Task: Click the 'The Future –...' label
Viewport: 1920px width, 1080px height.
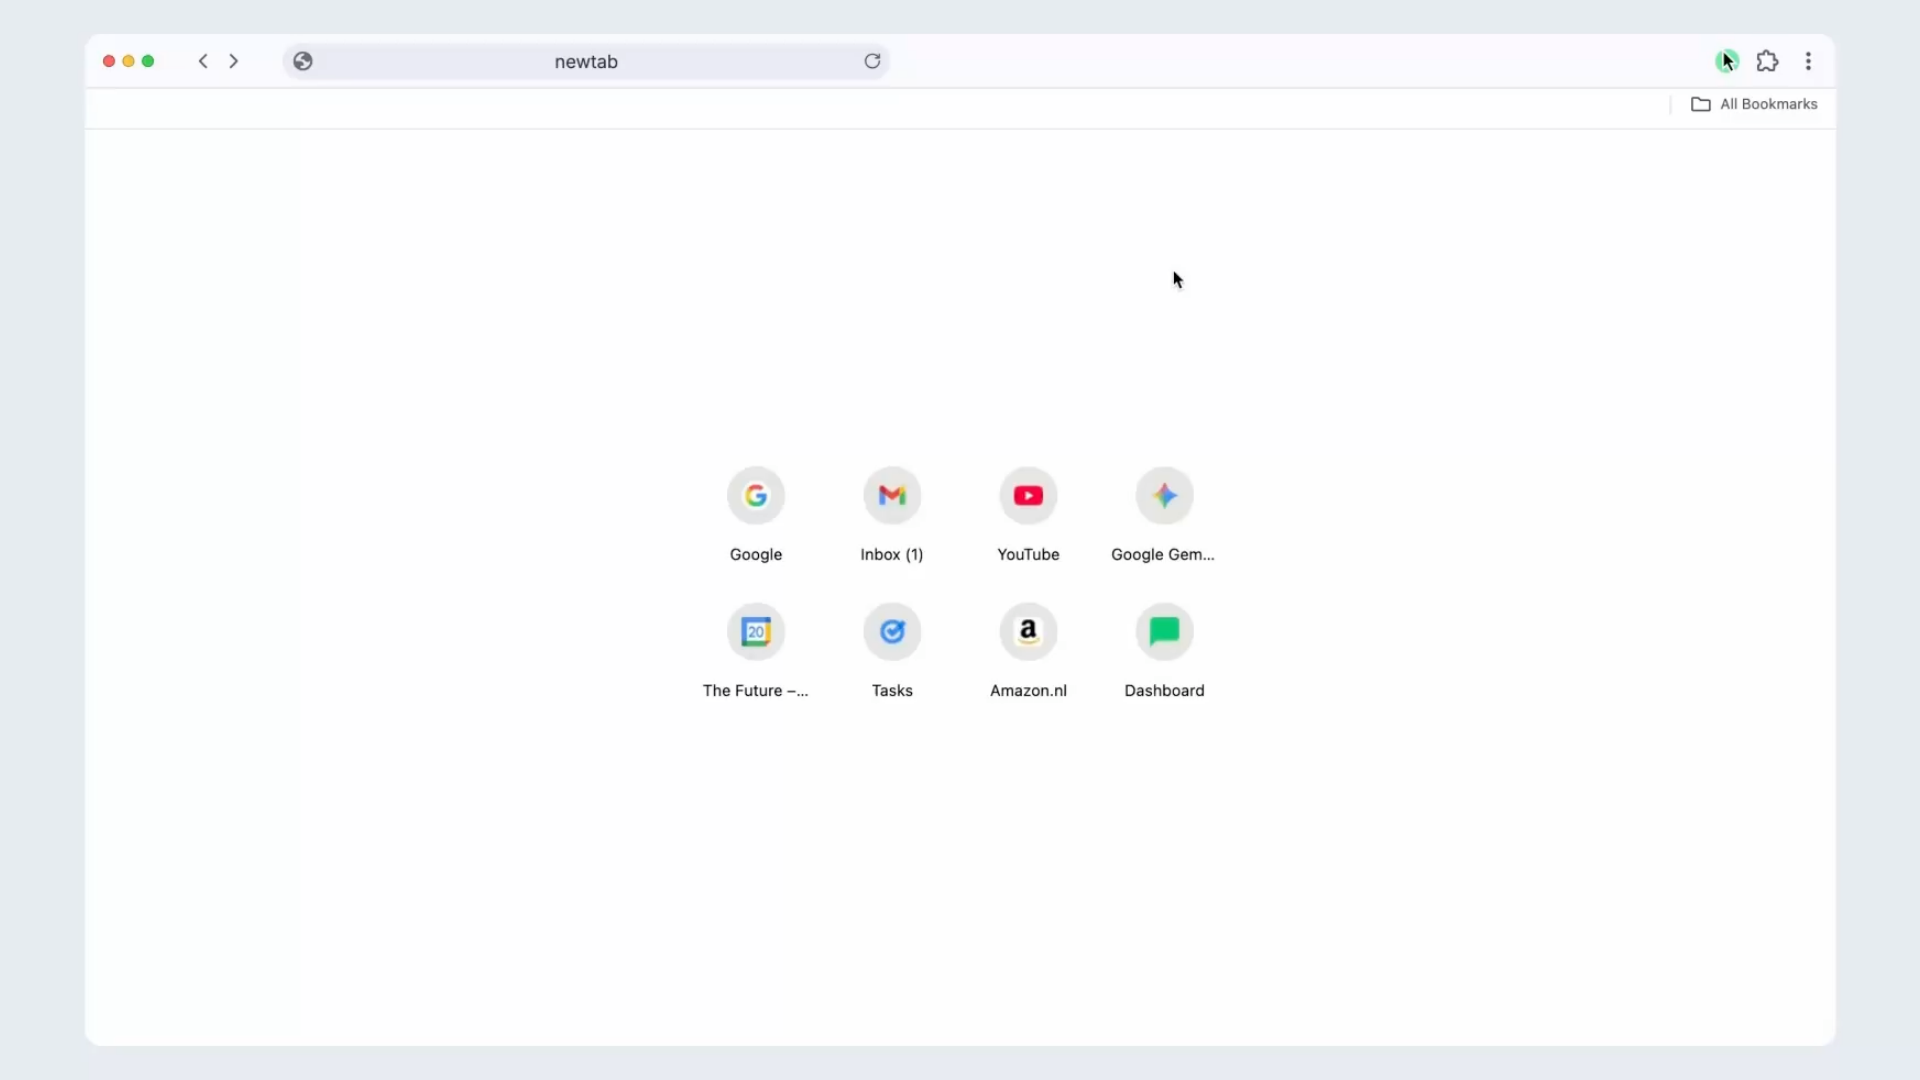Action: point(755,691)
